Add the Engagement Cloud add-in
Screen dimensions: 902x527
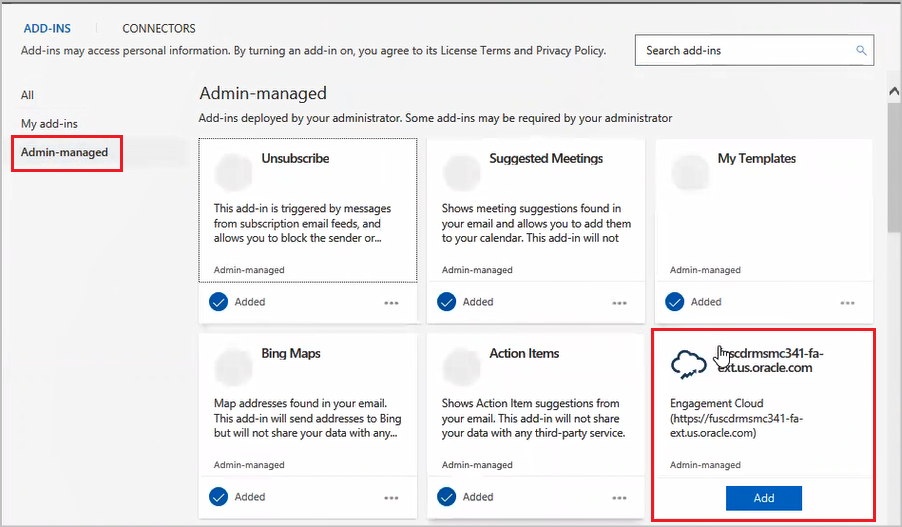764,498
